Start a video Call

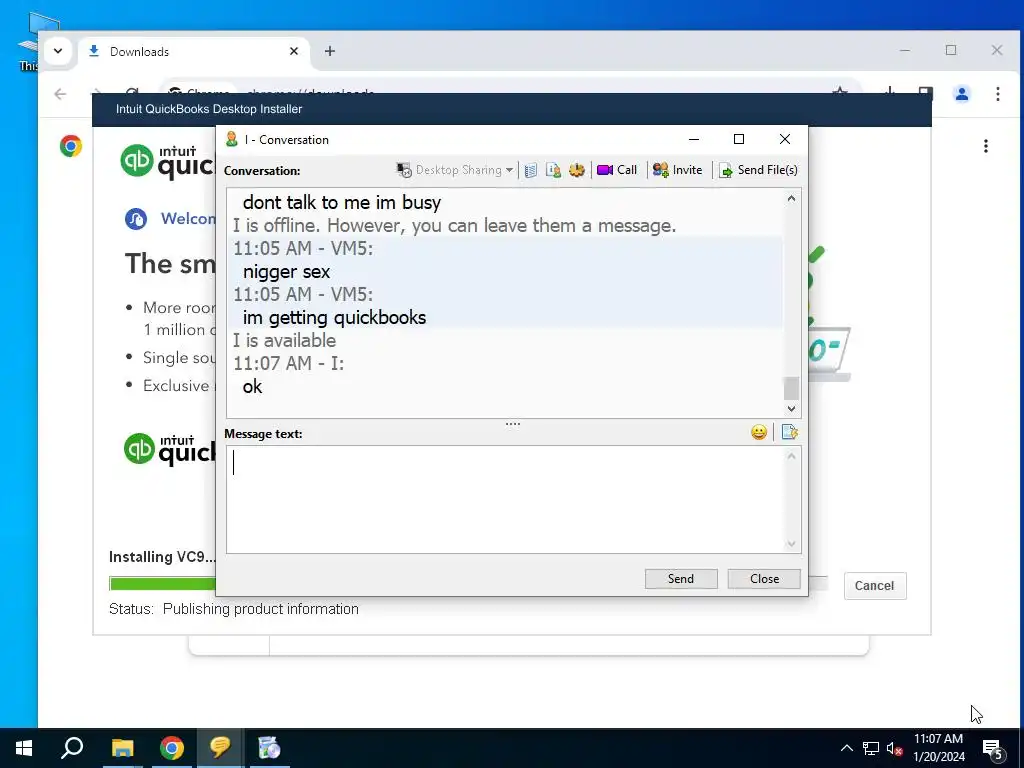point(617,170)
